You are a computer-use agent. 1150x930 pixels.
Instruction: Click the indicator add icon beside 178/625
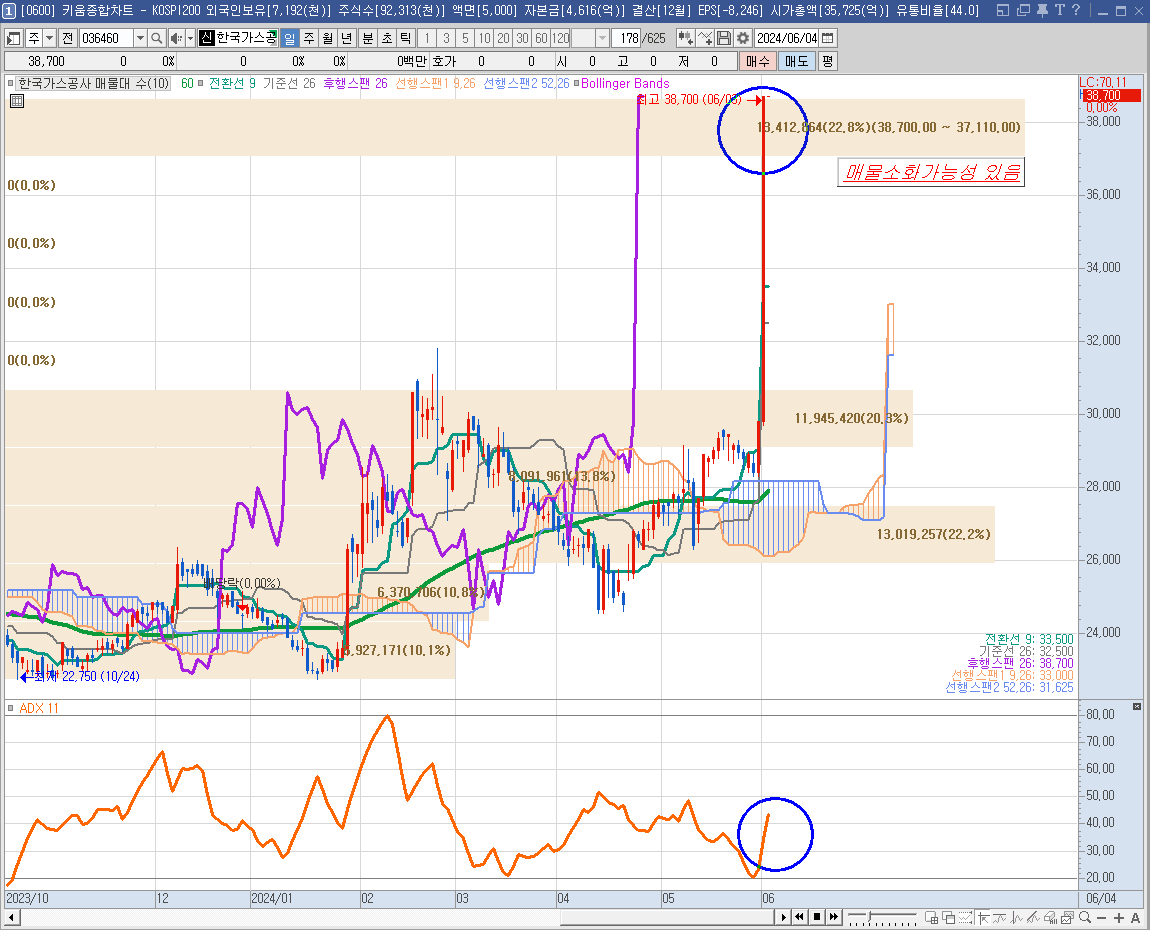point(685,38)
